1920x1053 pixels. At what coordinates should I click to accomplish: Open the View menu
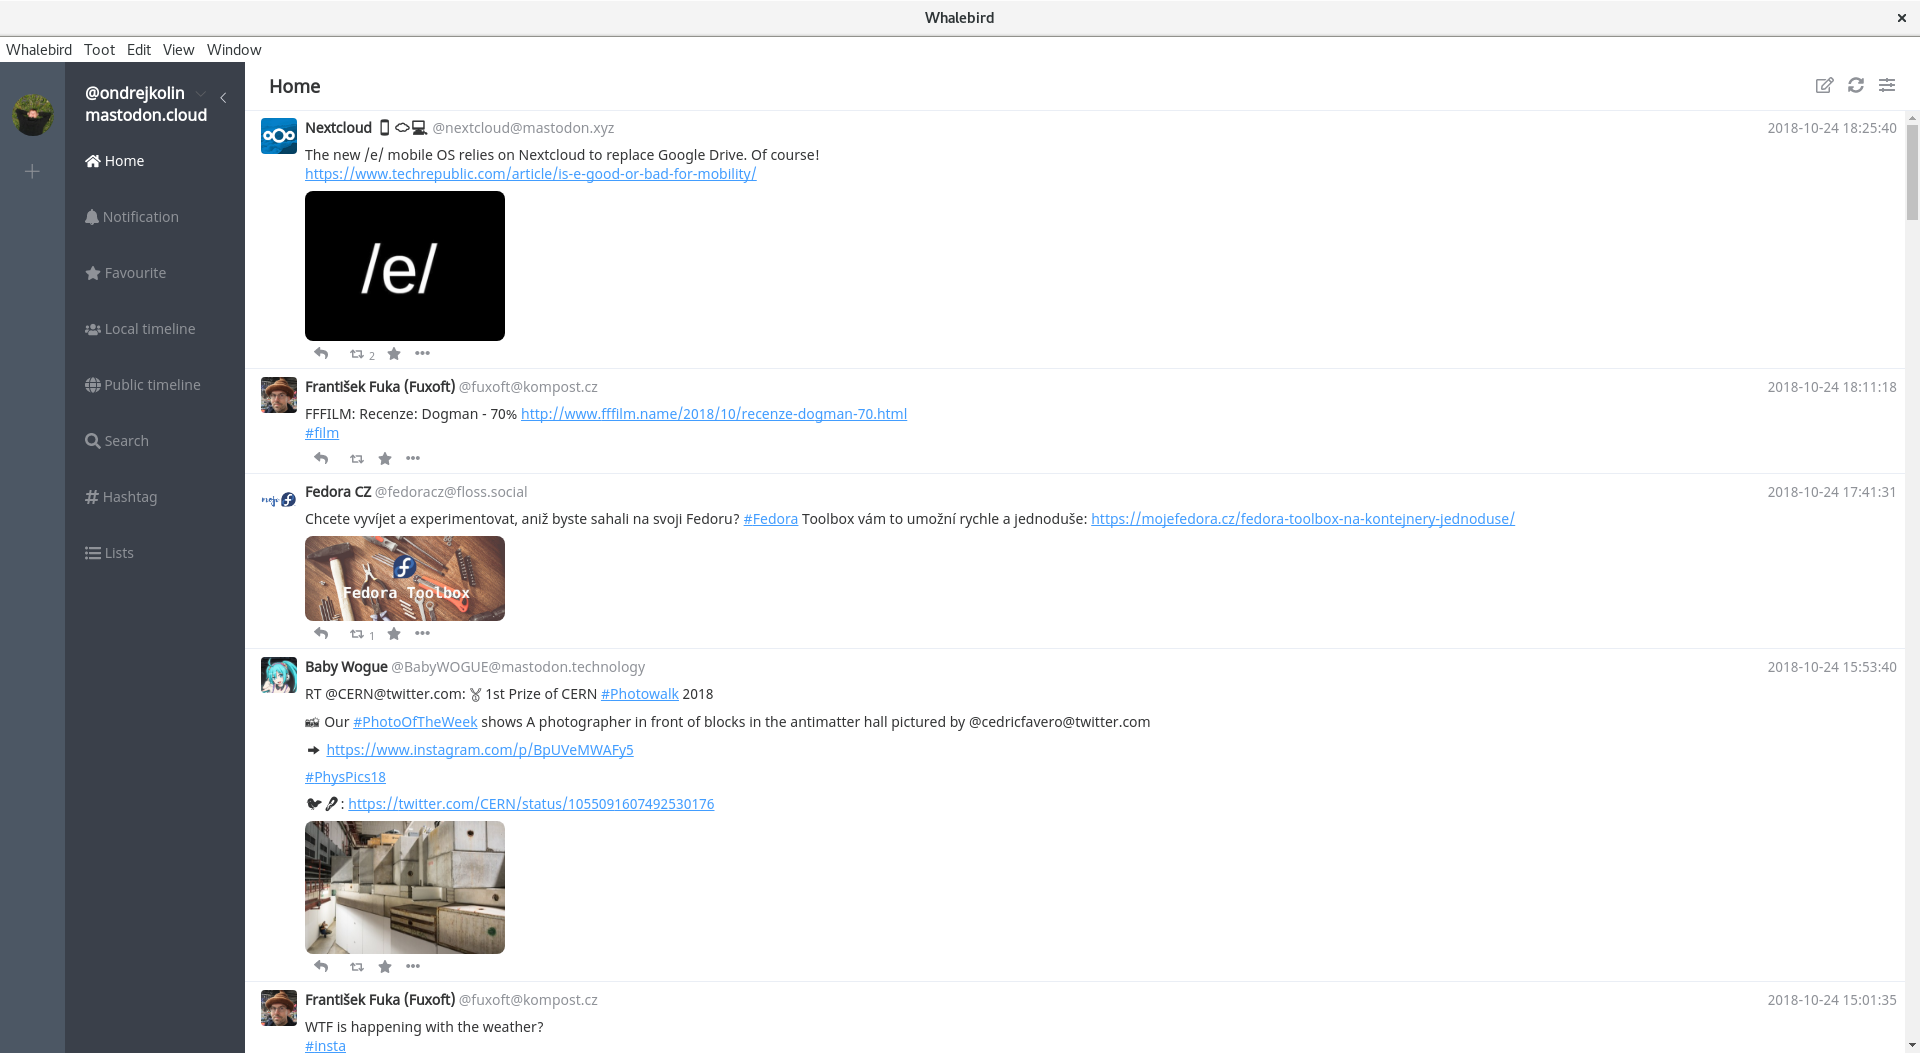pyautogui.click(x=178, y=50)
